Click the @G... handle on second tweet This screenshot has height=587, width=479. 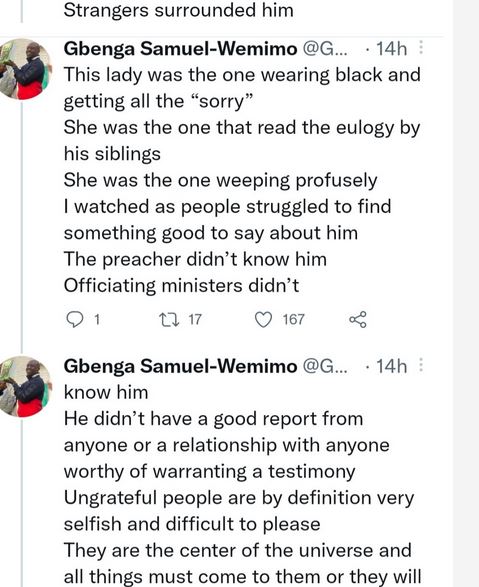(x=324, y=366)
